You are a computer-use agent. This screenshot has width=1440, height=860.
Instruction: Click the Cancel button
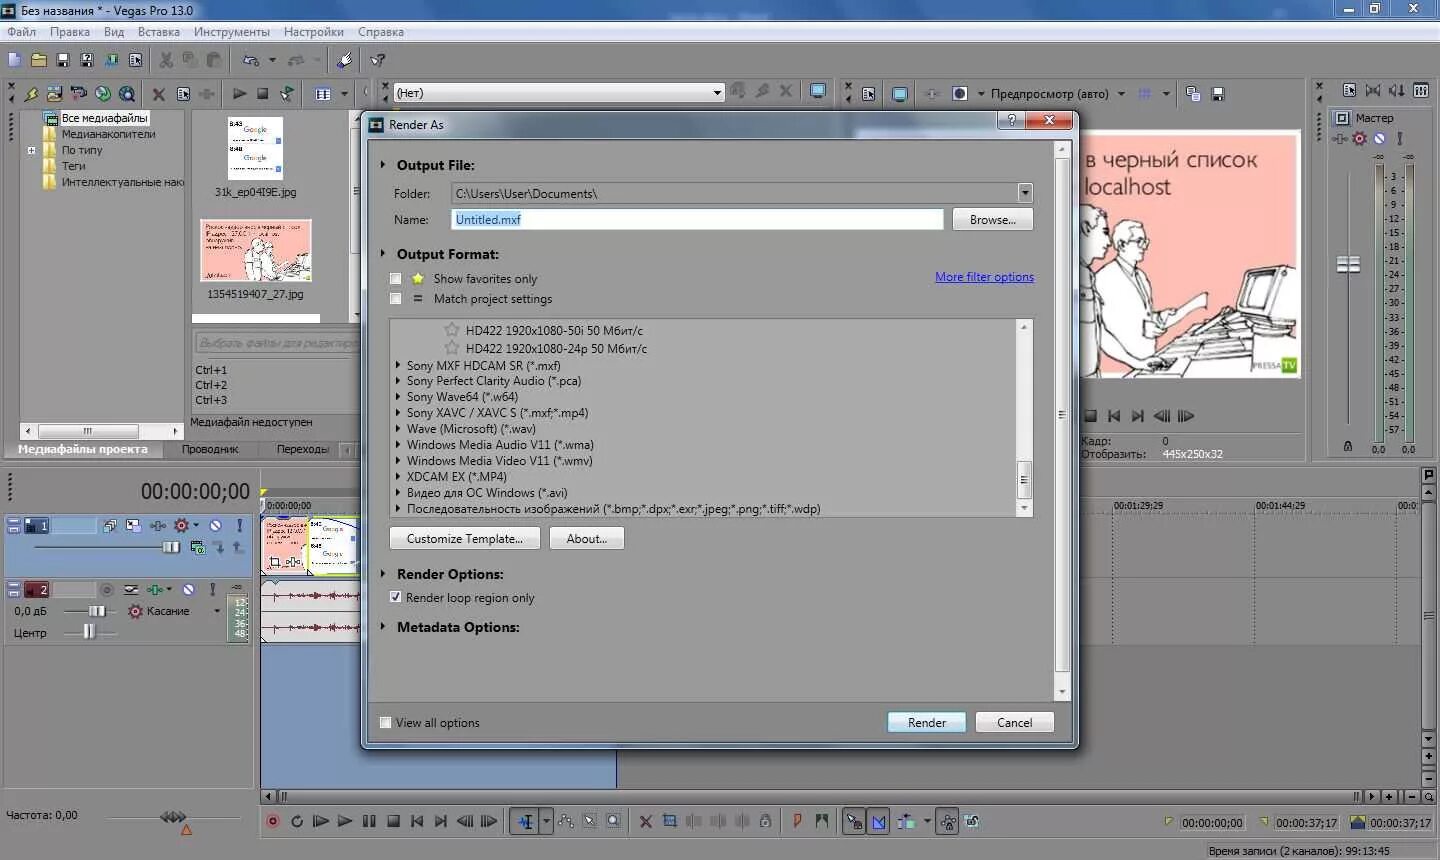pyautogui.click(x=1014, y=722)
